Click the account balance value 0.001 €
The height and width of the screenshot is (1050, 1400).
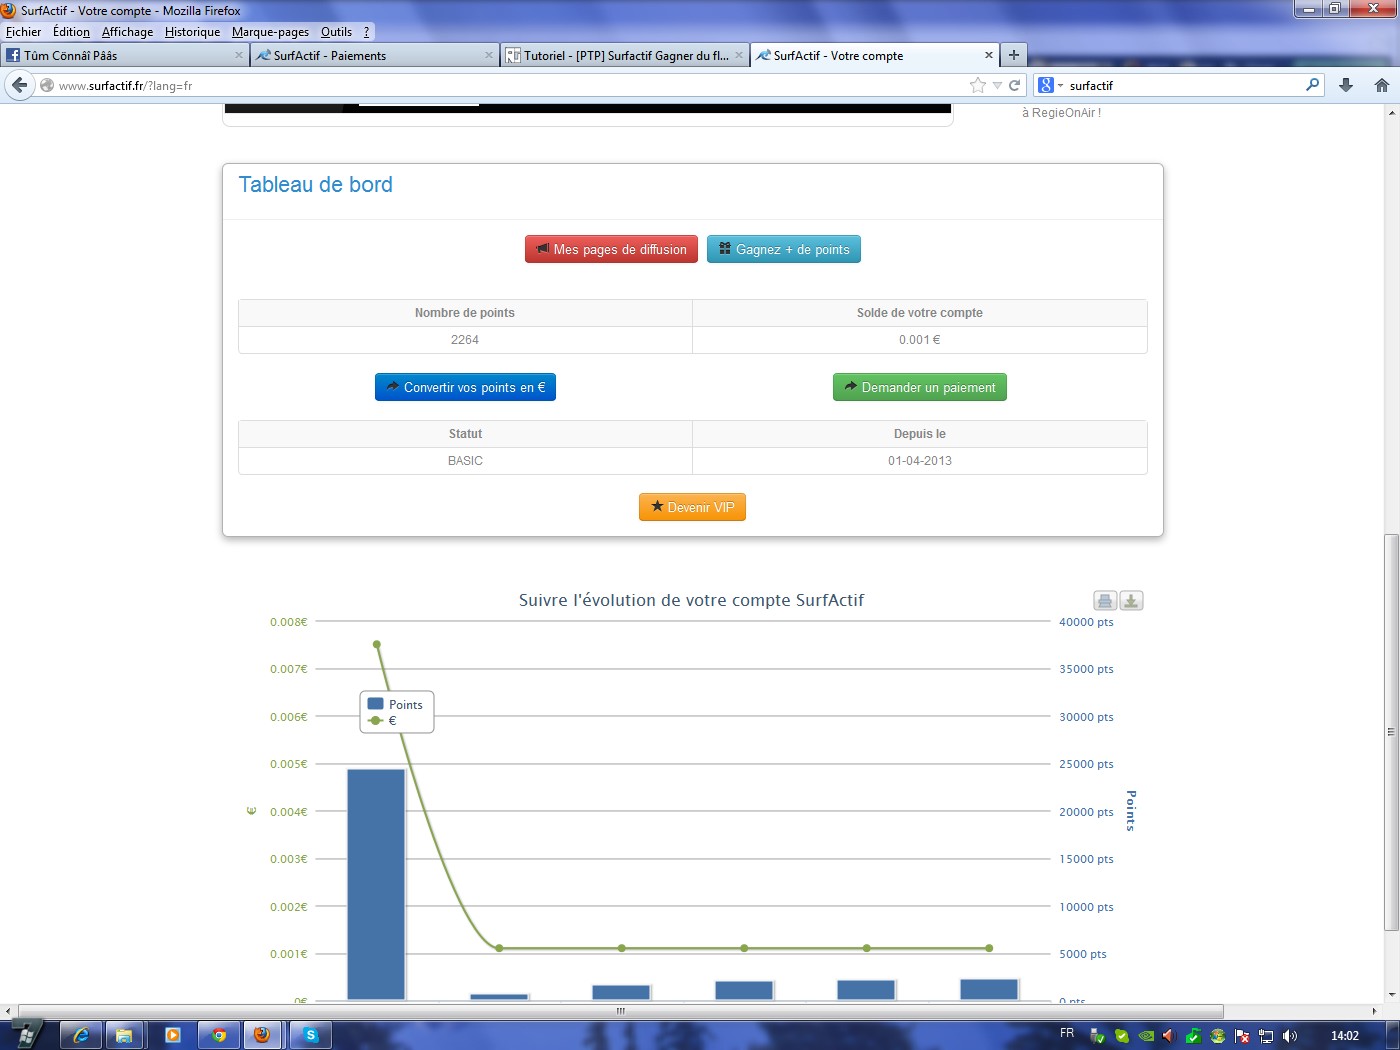coord(919,340)
